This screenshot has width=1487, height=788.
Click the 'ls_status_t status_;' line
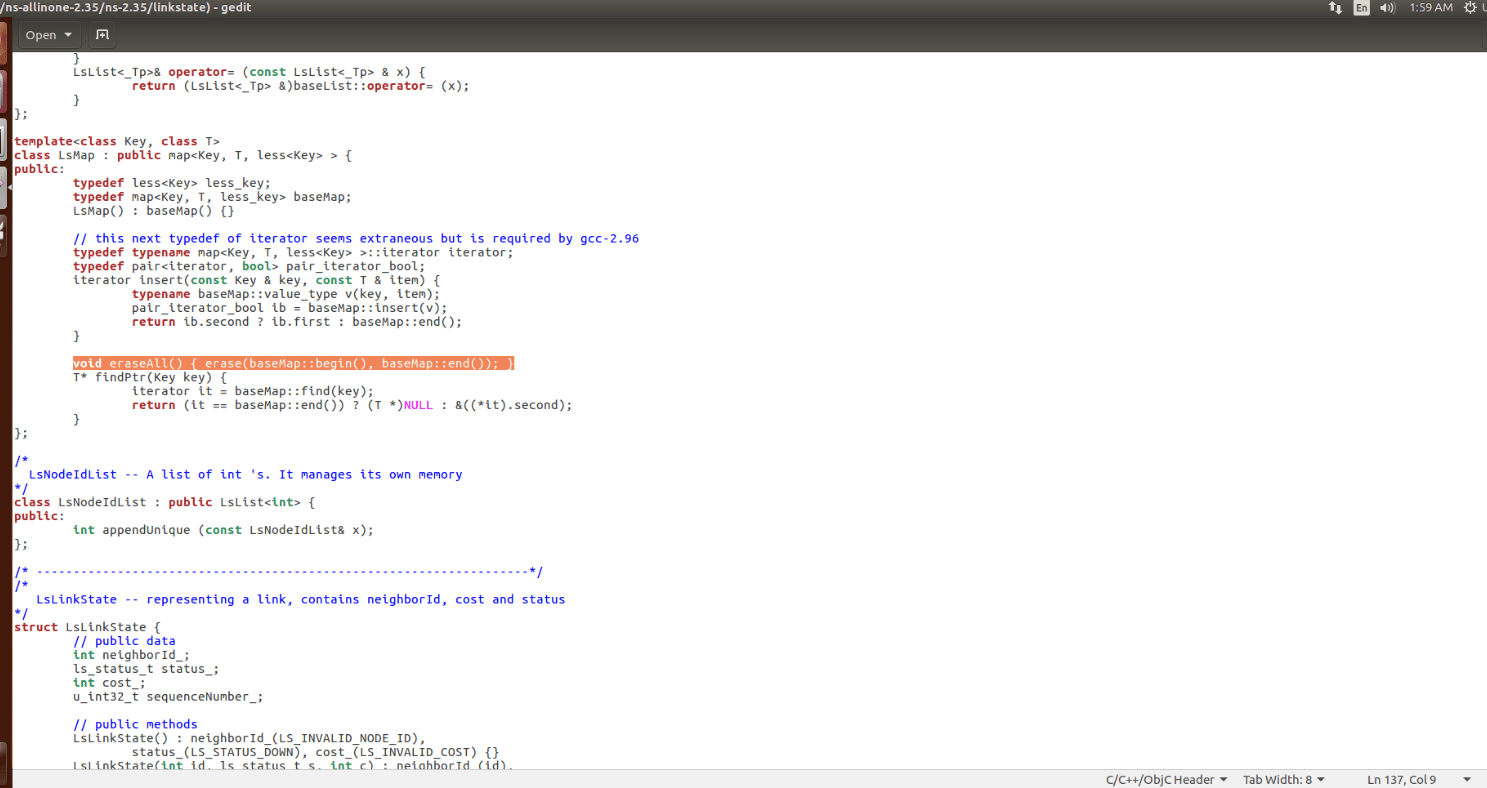(146, 668)
